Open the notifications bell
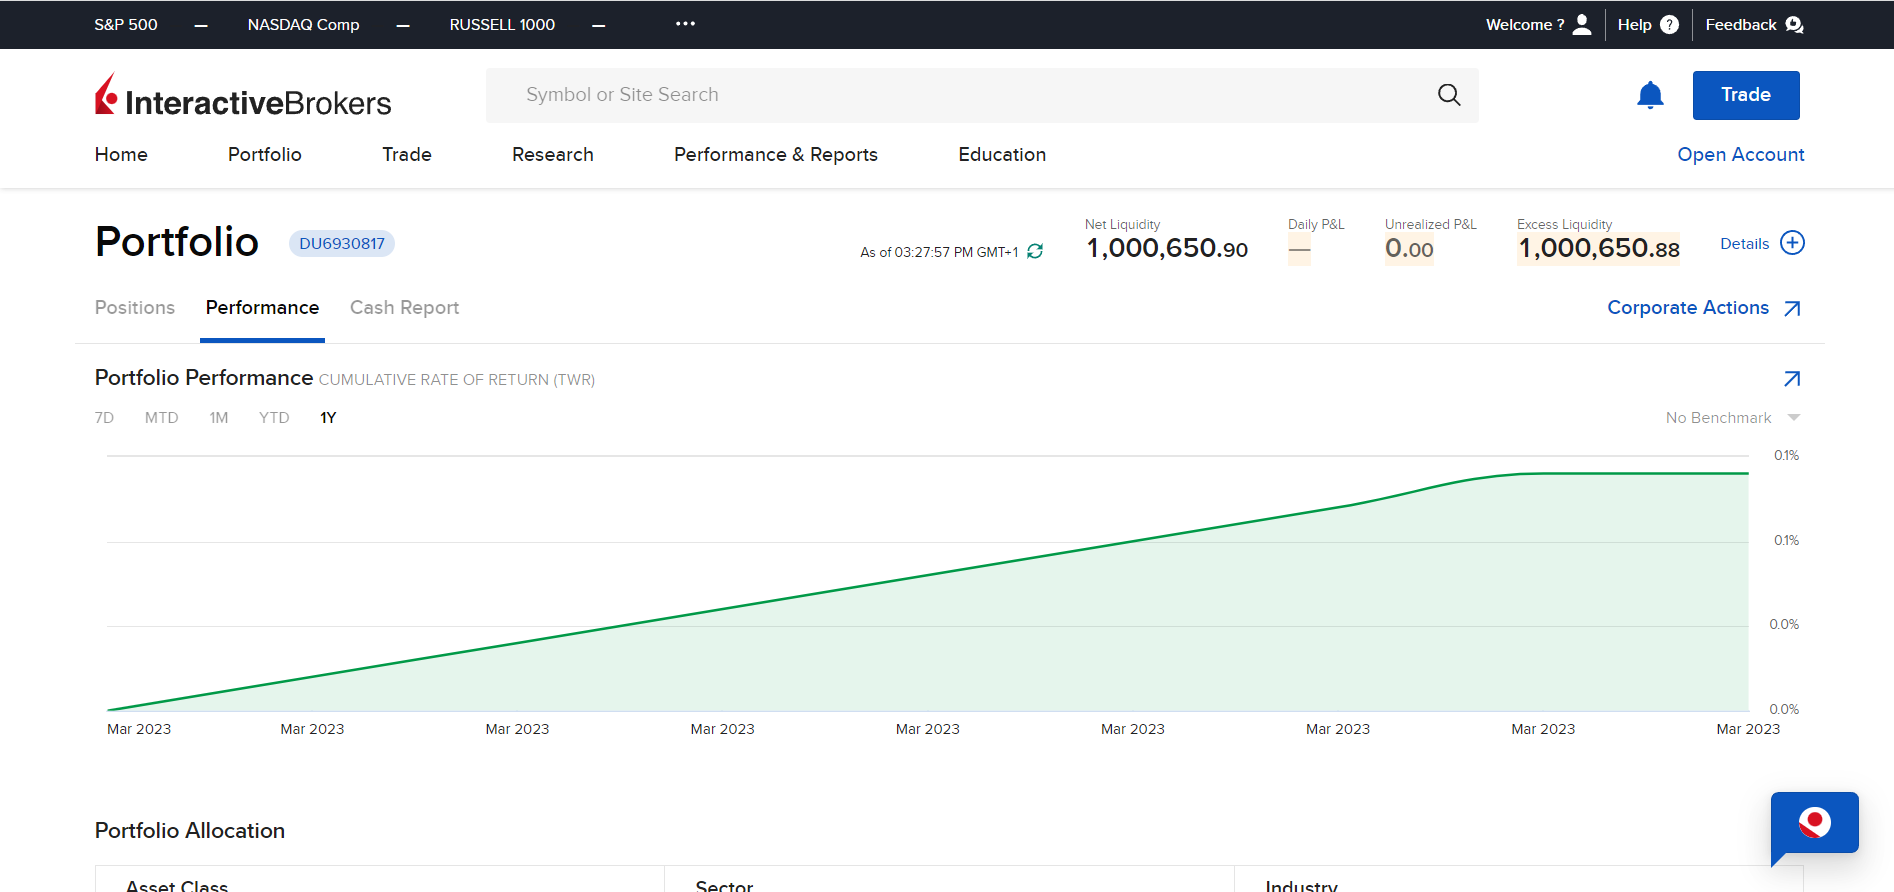The width and height of the screenshot is (1894, 892). click(1650, 95)
